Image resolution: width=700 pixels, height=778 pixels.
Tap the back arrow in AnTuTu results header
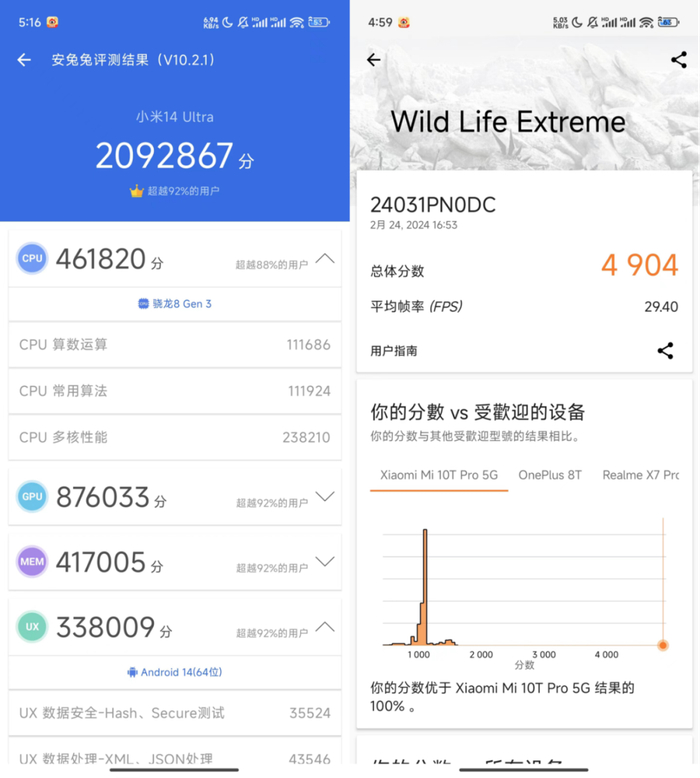(x=24, y=60)
